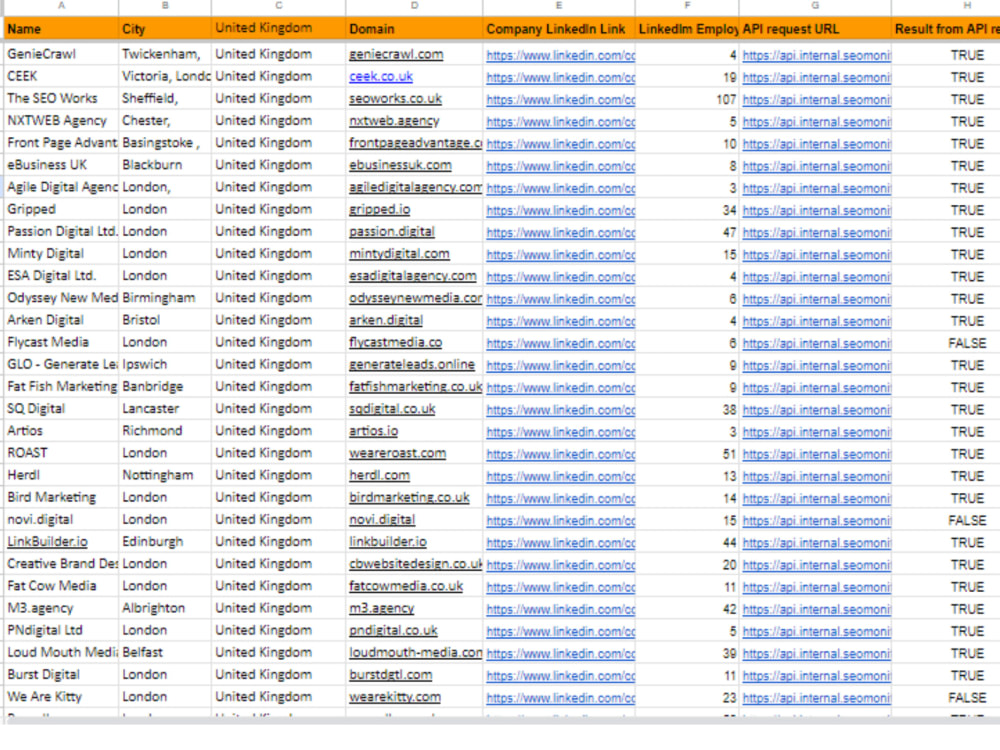This screenshot has height=750, width=1000.
Task: Select the employee count 107 cell
Action: point(688,99)
